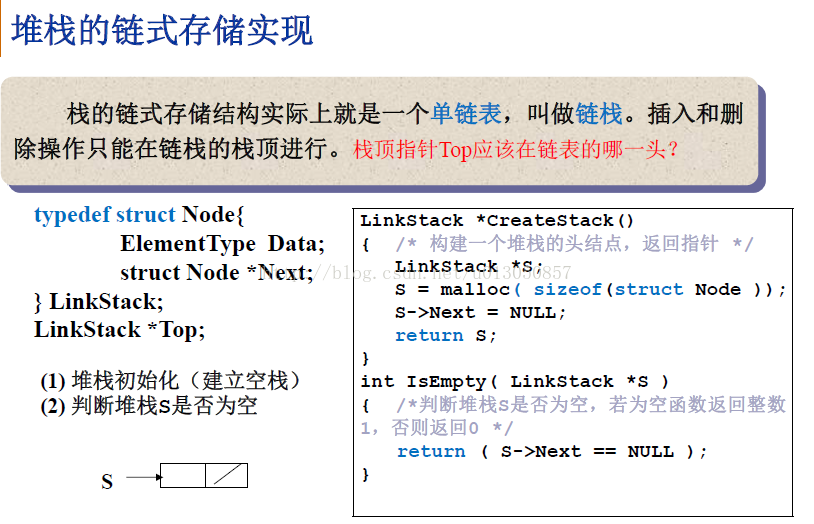Click the code line LinkStack *CreateStack()
This screenshot has width=814, height=524.
497,221
